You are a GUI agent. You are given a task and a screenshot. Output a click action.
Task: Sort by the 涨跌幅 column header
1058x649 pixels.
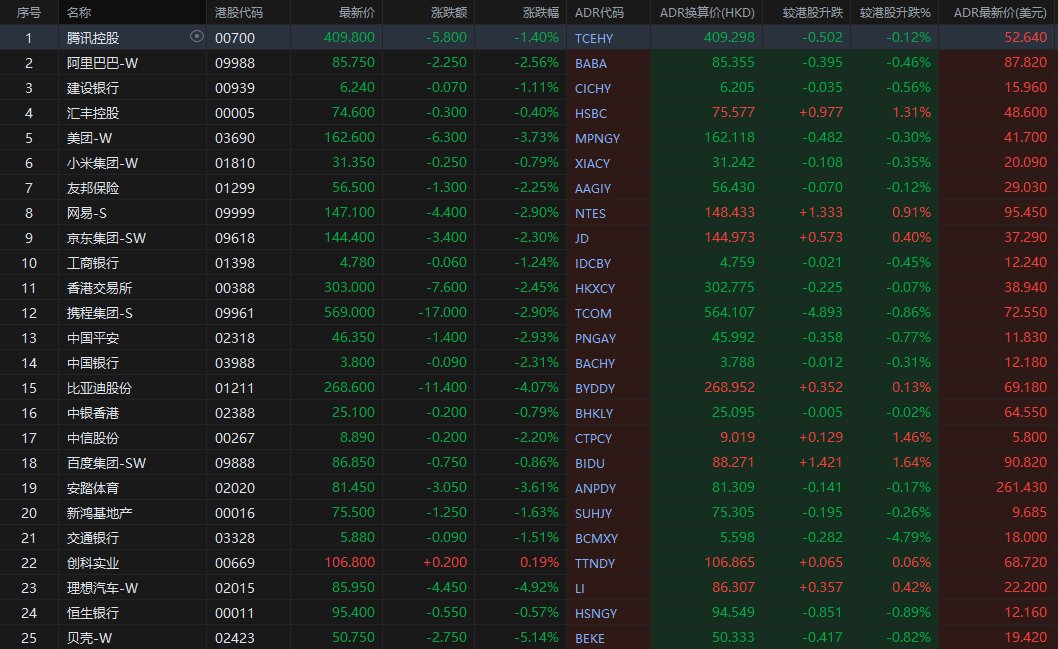click(x=540, y=12)
